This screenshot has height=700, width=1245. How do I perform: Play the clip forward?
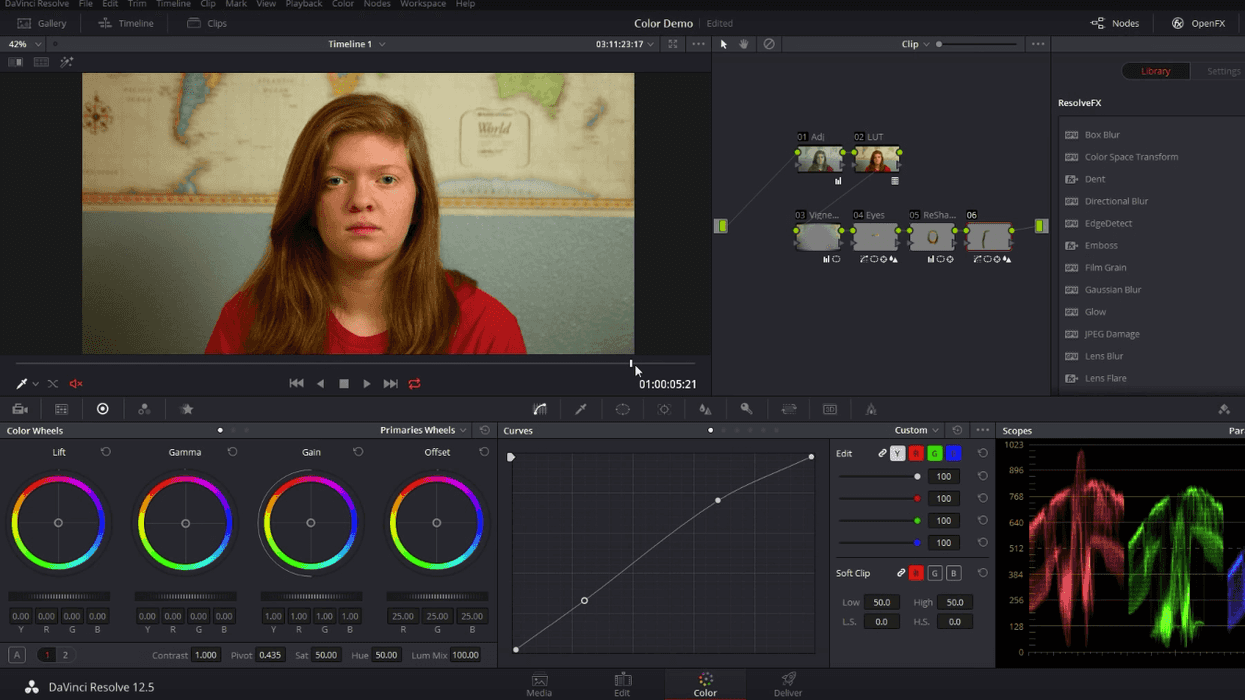click(367, 384)
